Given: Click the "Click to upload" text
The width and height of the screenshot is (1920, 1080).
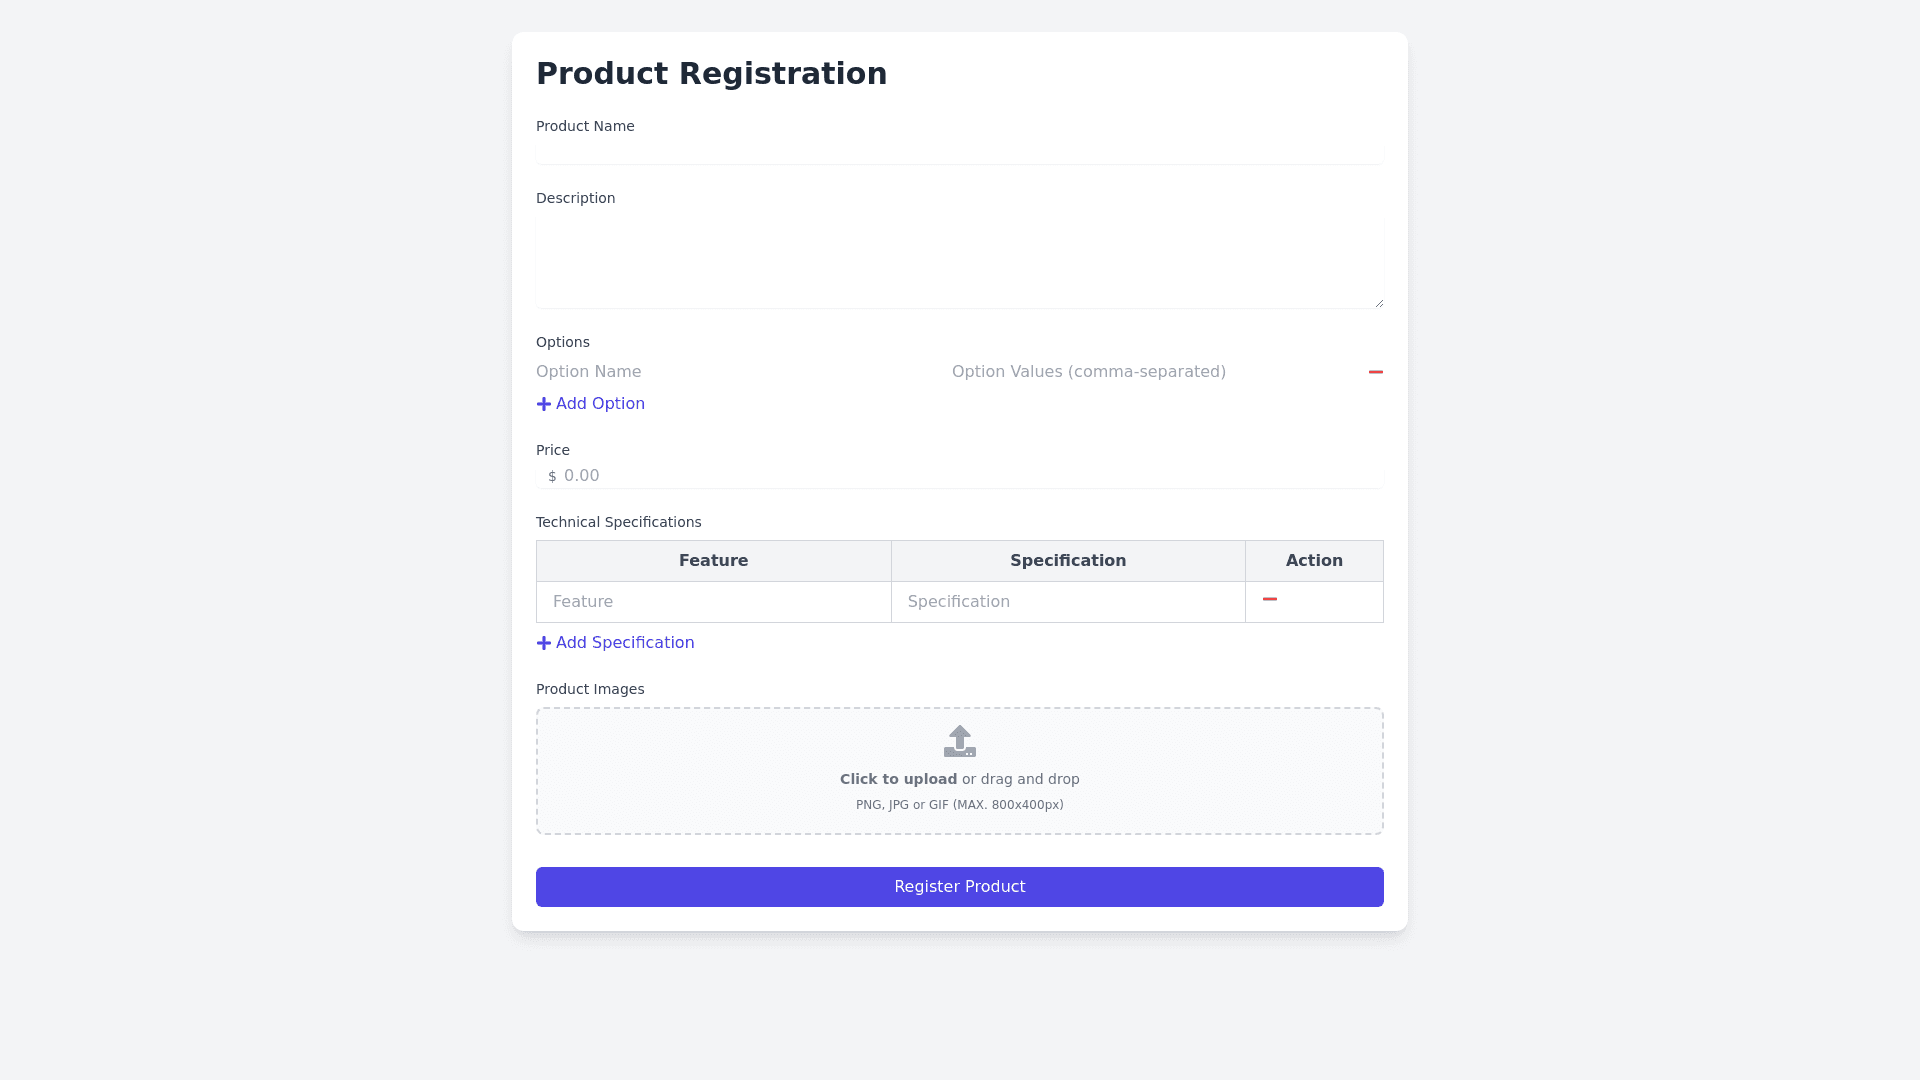Looking at the screenshot, I should point(898,779).
